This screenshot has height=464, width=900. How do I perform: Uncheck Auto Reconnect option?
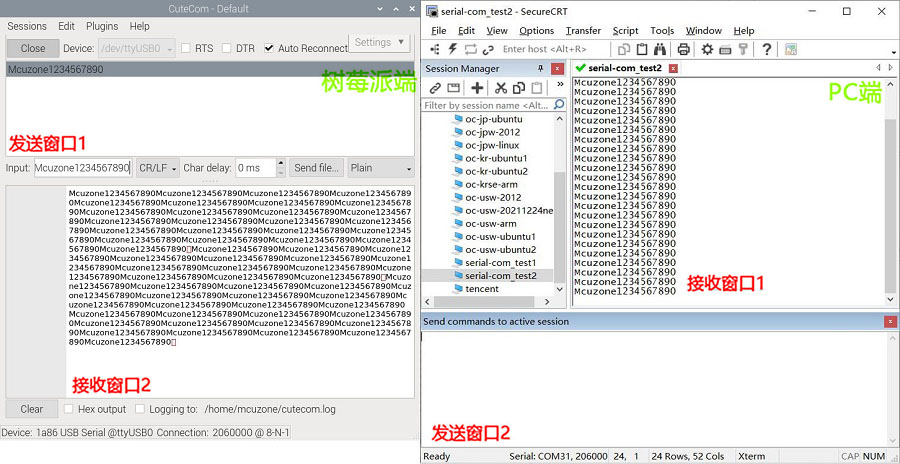269,48
